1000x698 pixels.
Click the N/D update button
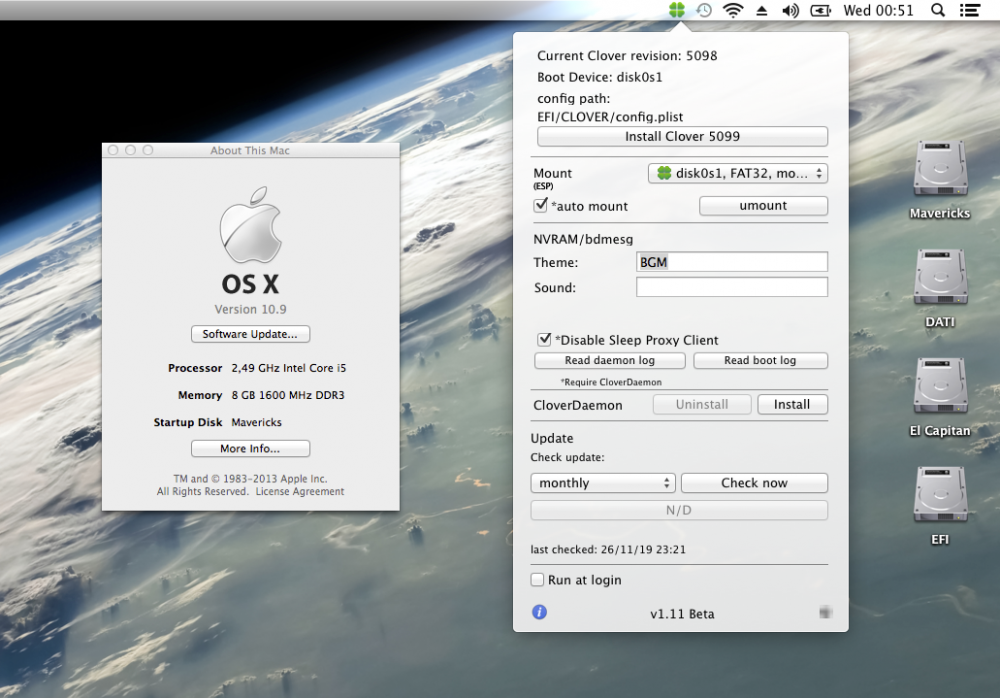679,510
